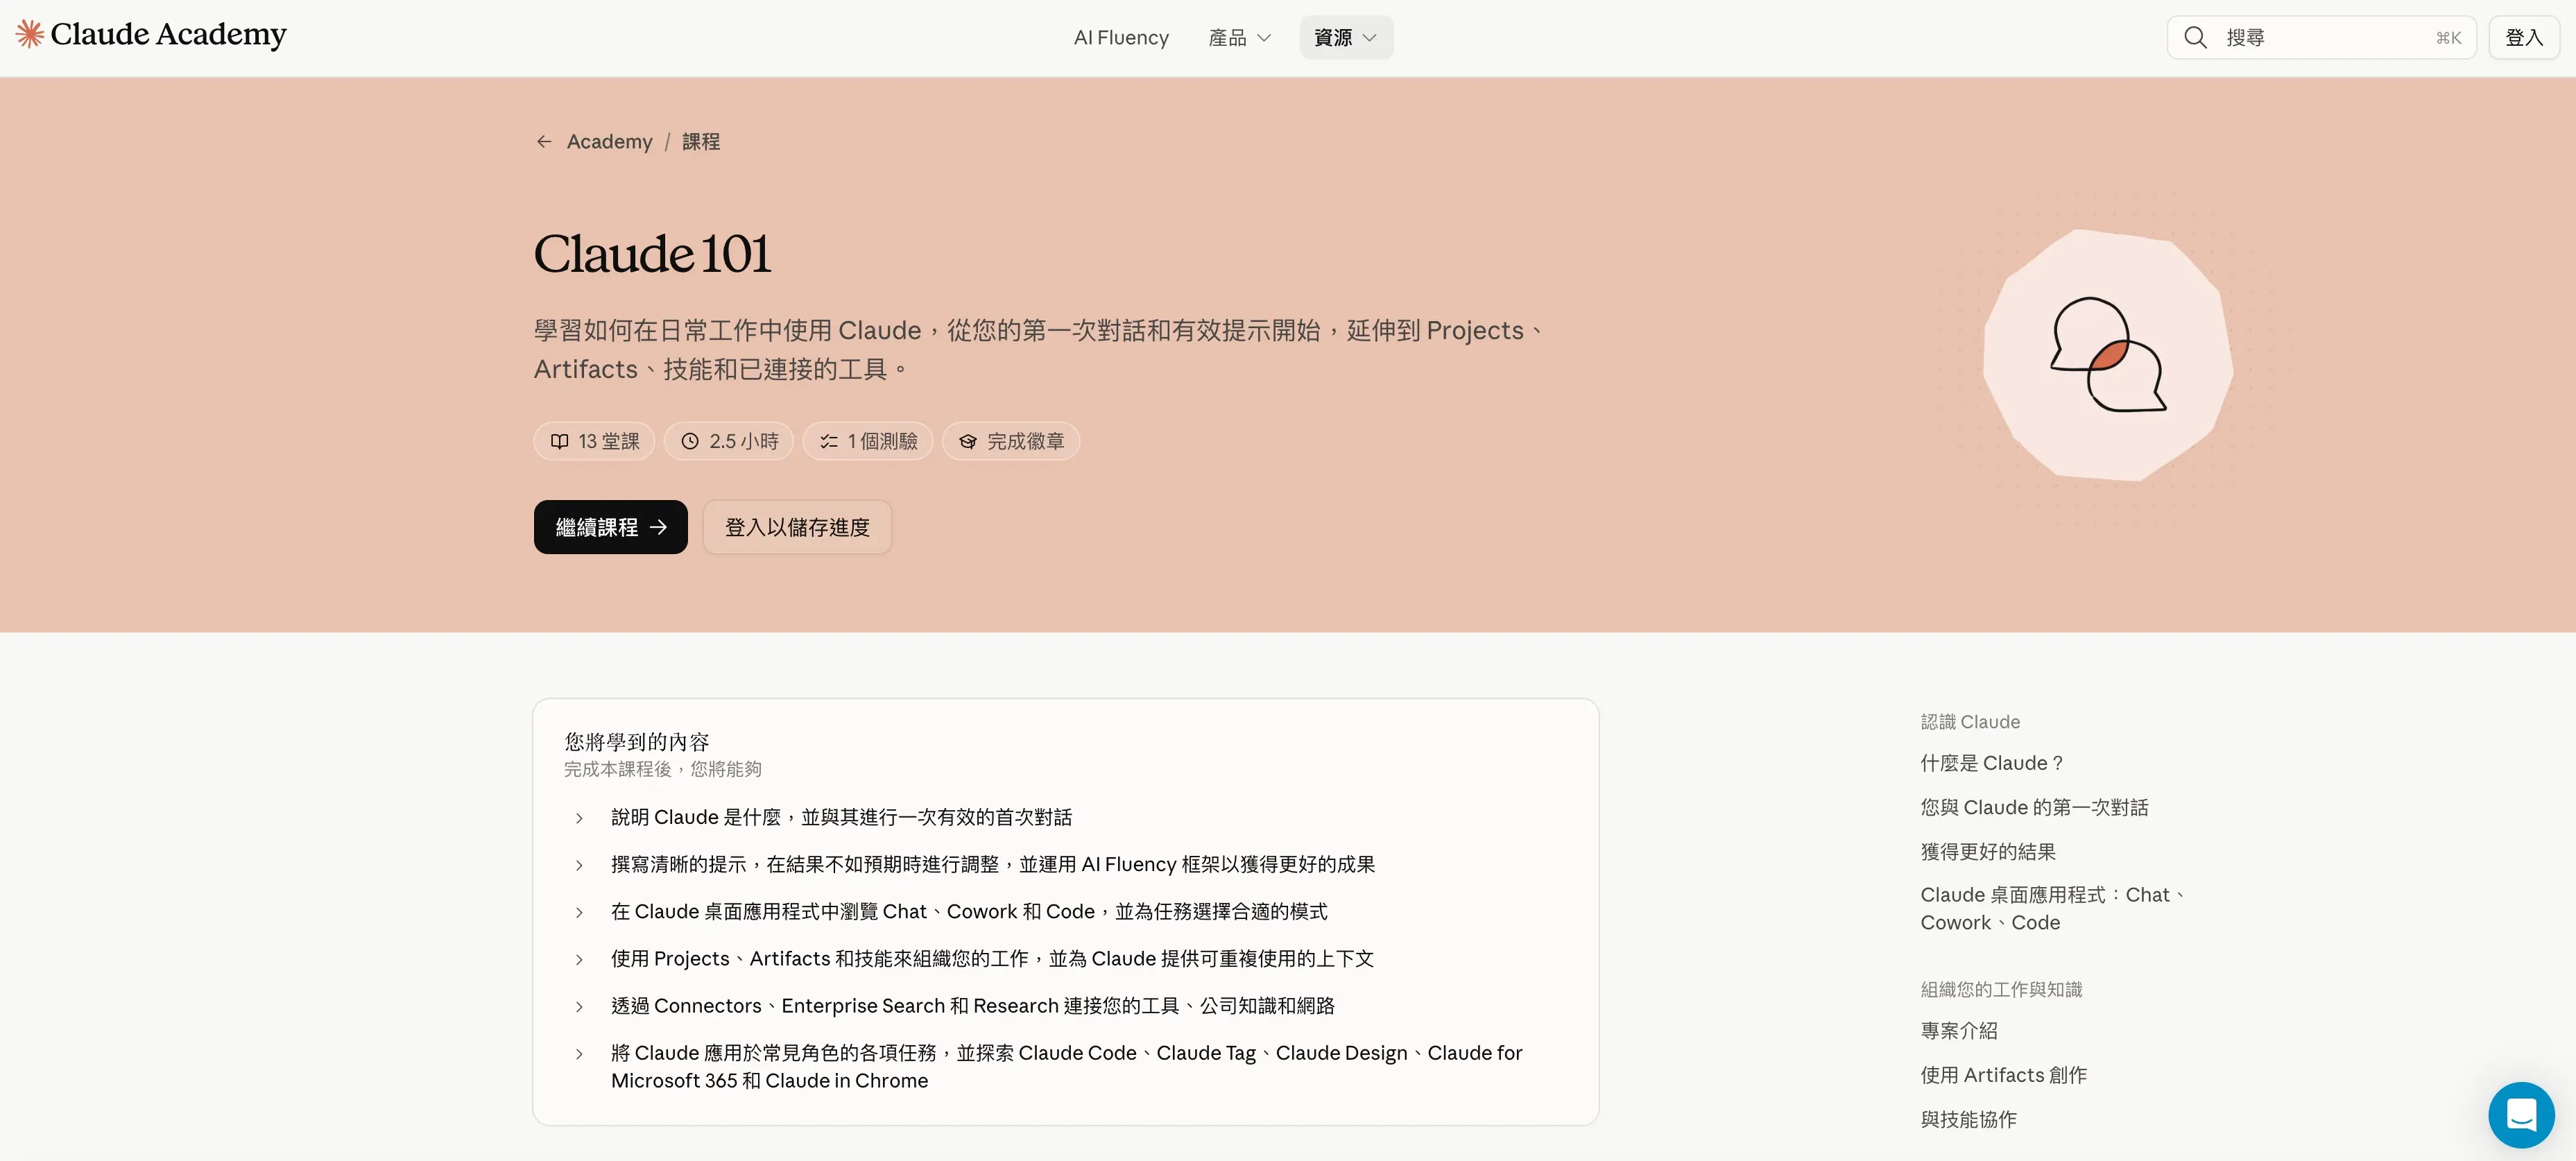Open lesson 獲得更好的結果

tap(1988, 852)
